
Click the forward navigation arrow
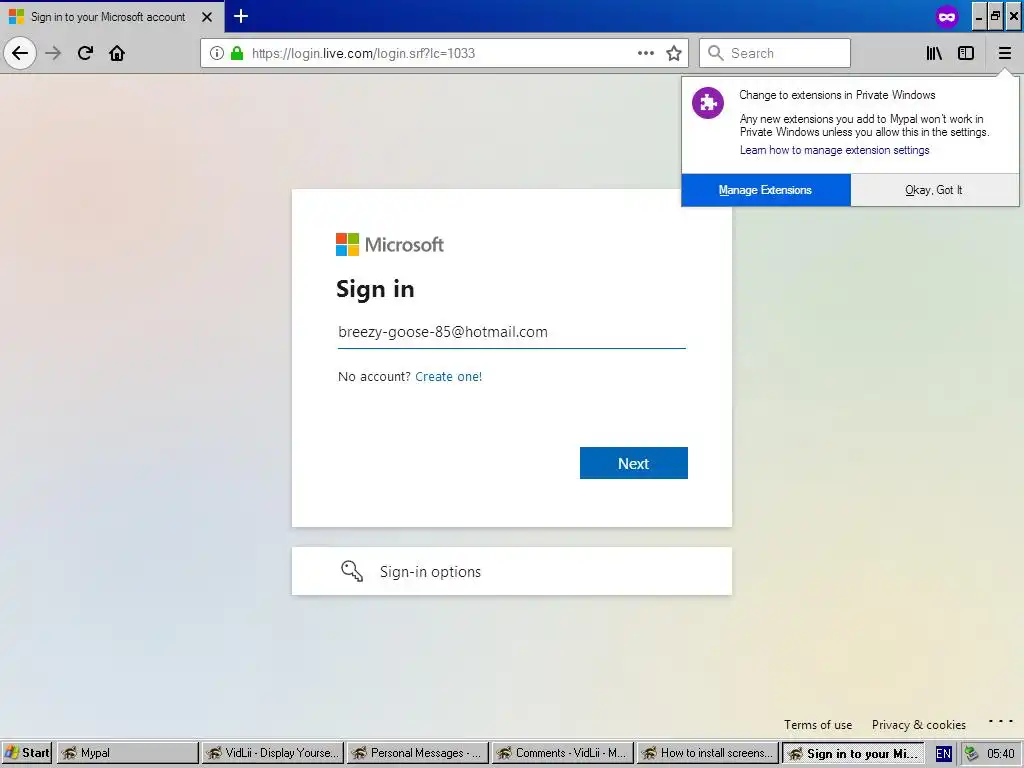pos(53,53)
